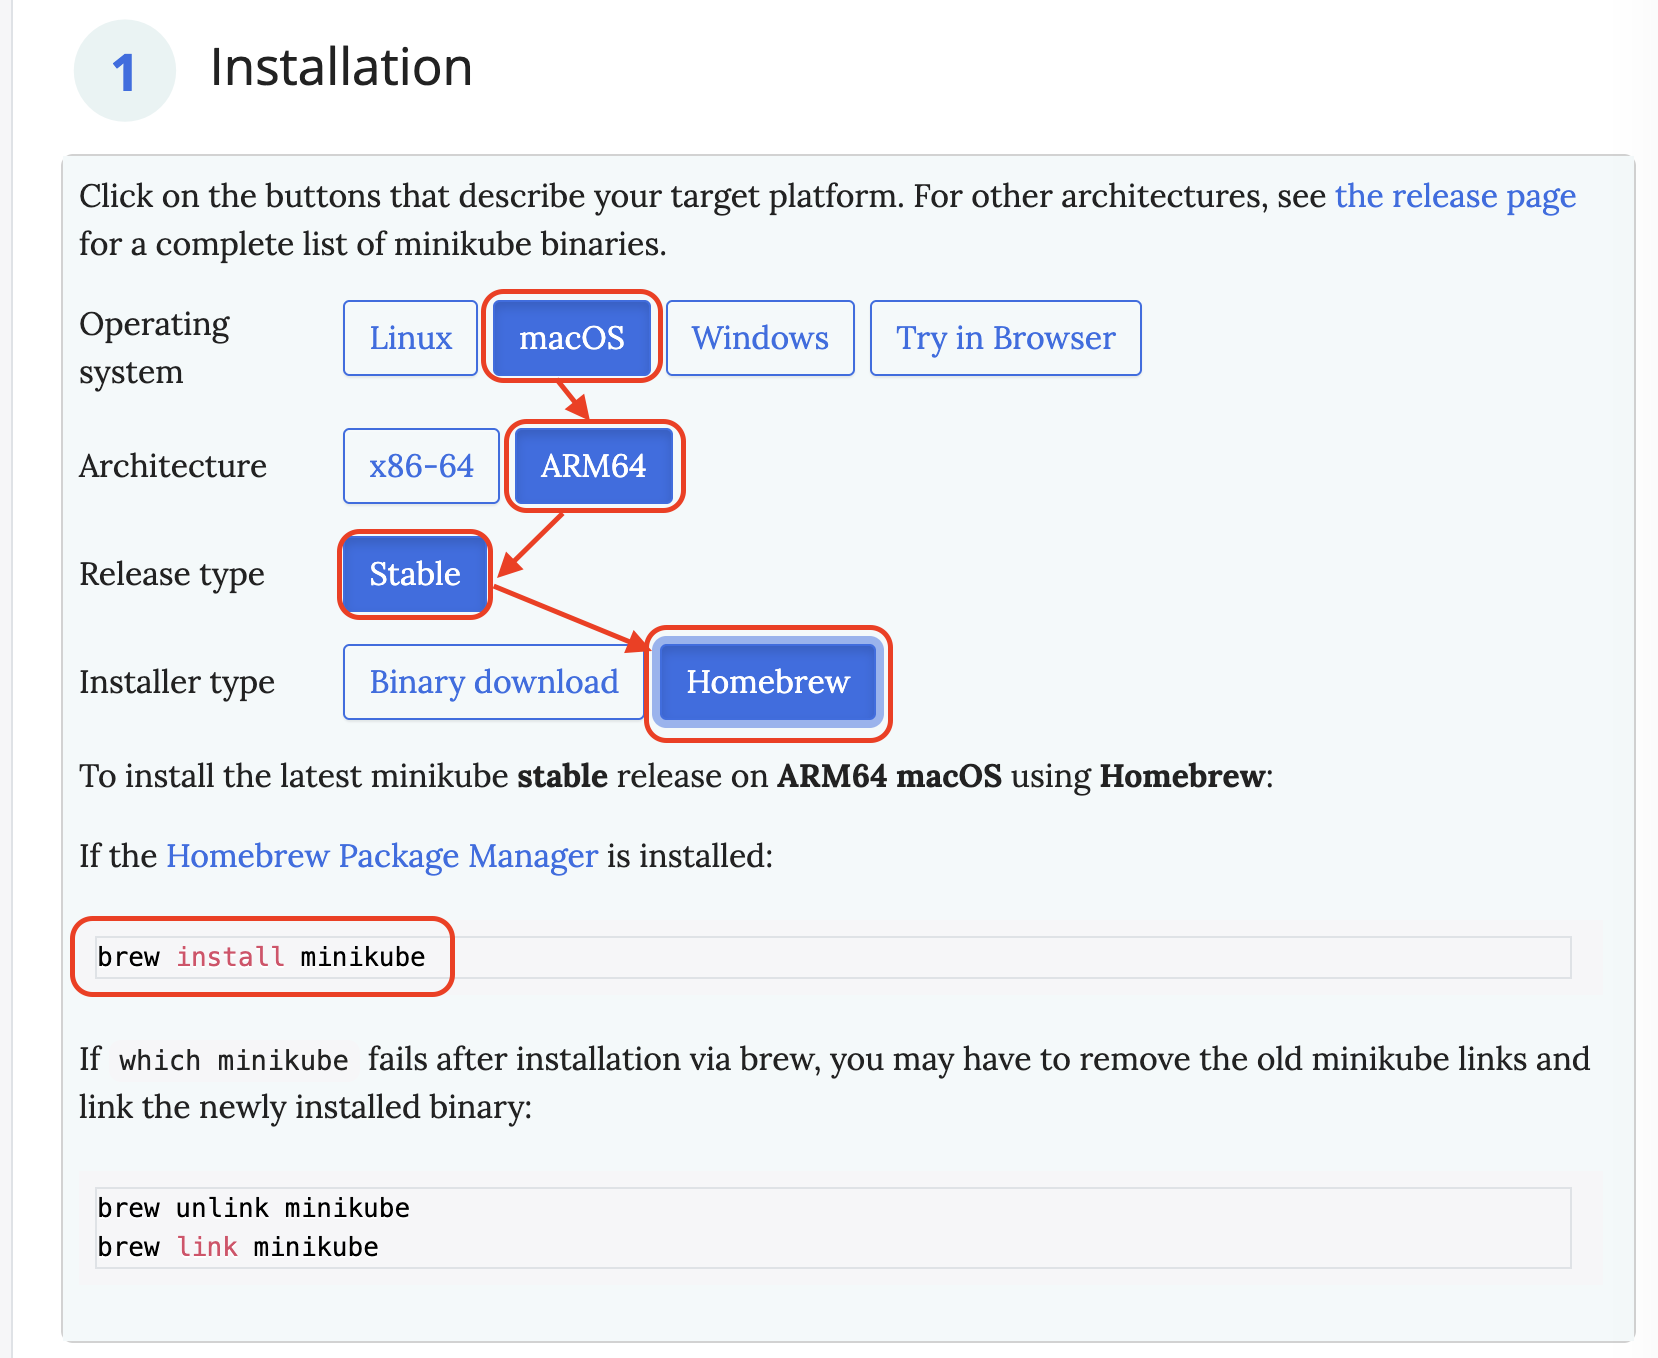Select the ARM64 architecture button

[594, 466]
